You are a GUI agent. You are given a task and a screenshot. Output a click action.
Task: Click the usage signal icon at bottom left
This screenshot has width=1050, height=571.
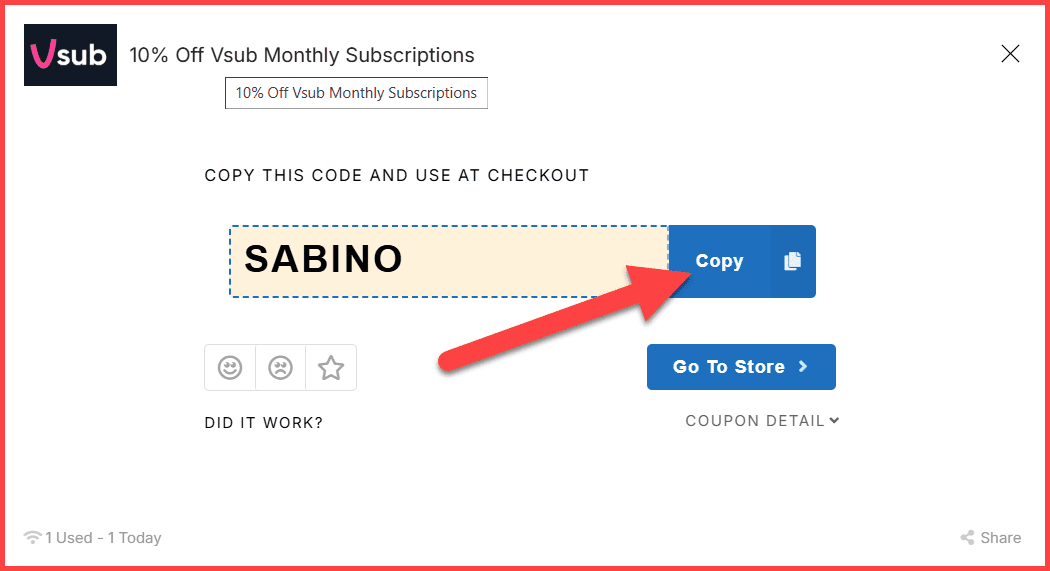(x=33, y=538)
